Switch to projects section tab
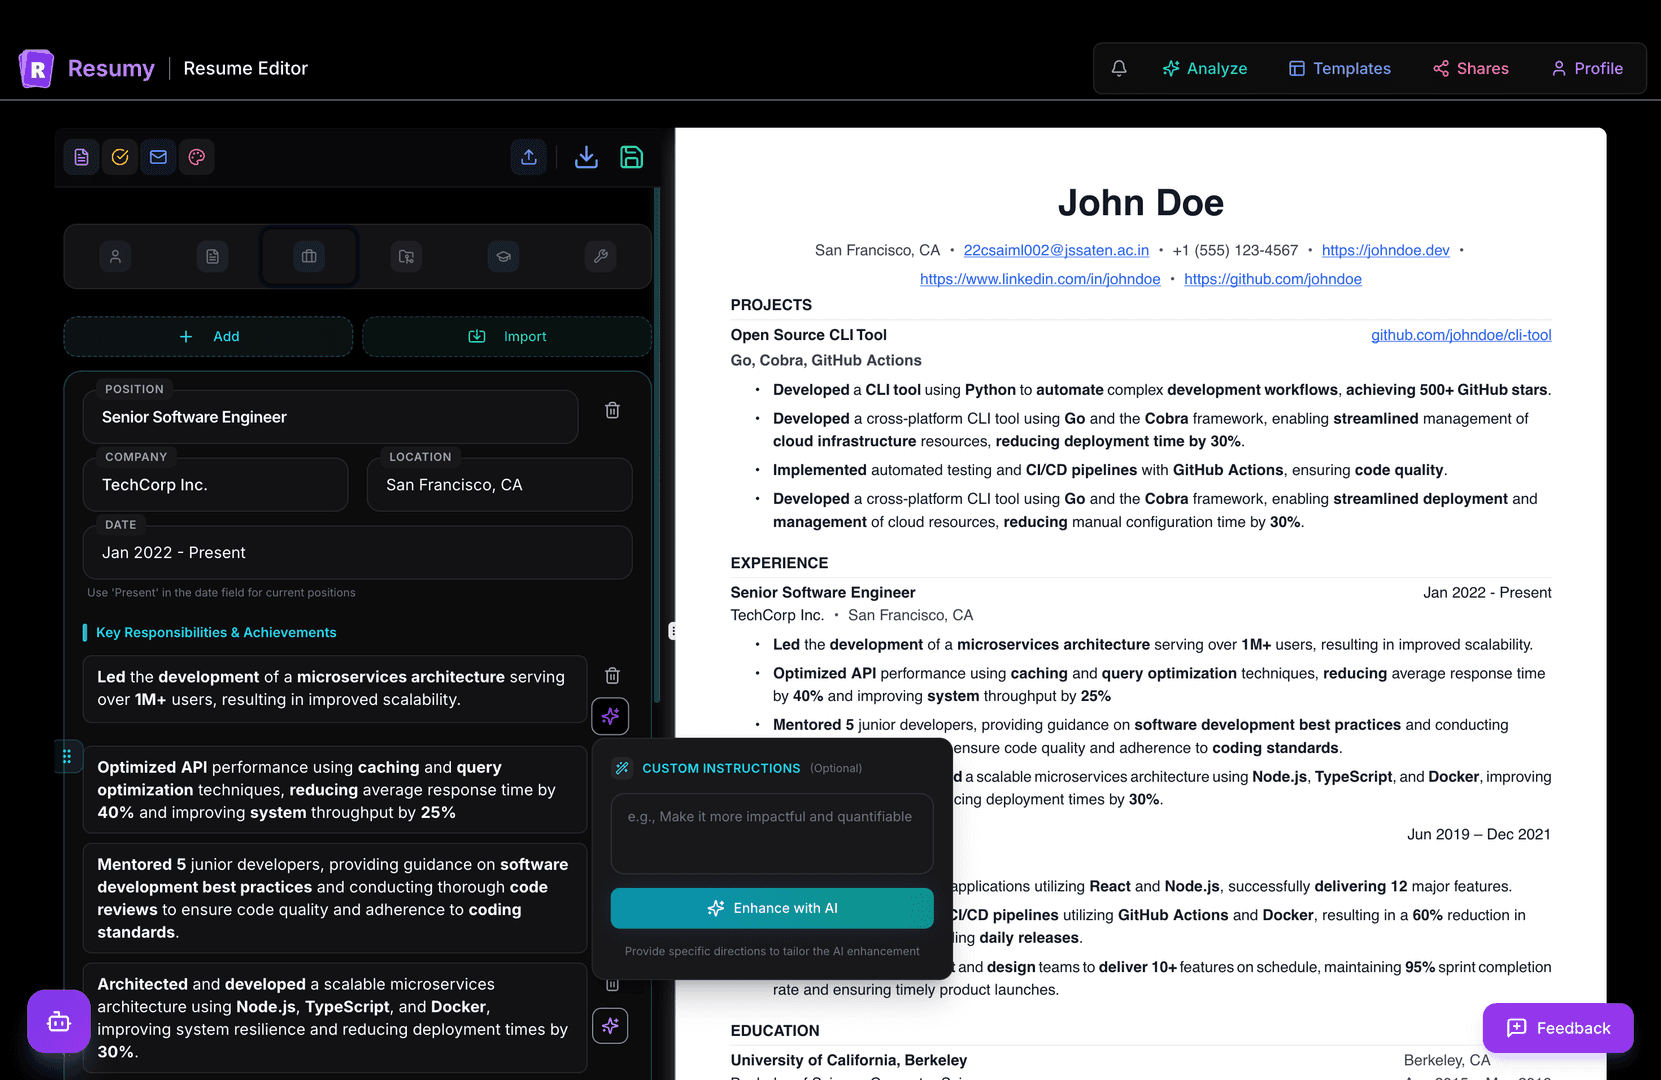Image resolution: width=1661 pixels, height=1080 pixels. click(406, 257)
